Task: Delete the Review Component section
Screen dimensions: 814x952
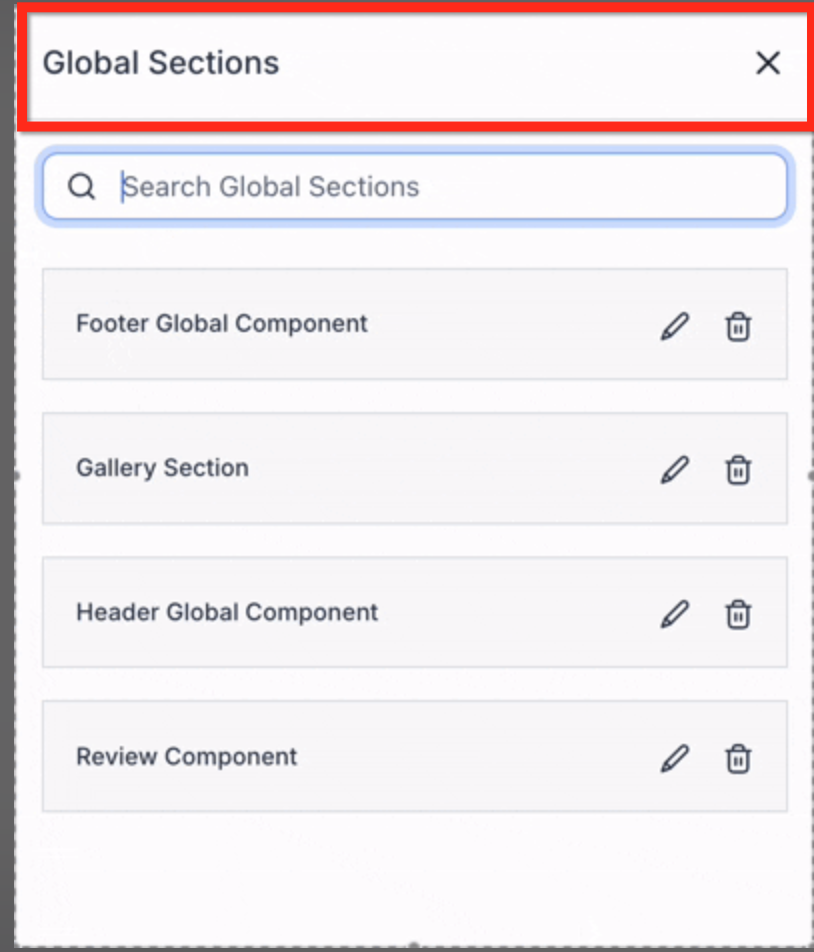Action: click(x=738, y=758)
